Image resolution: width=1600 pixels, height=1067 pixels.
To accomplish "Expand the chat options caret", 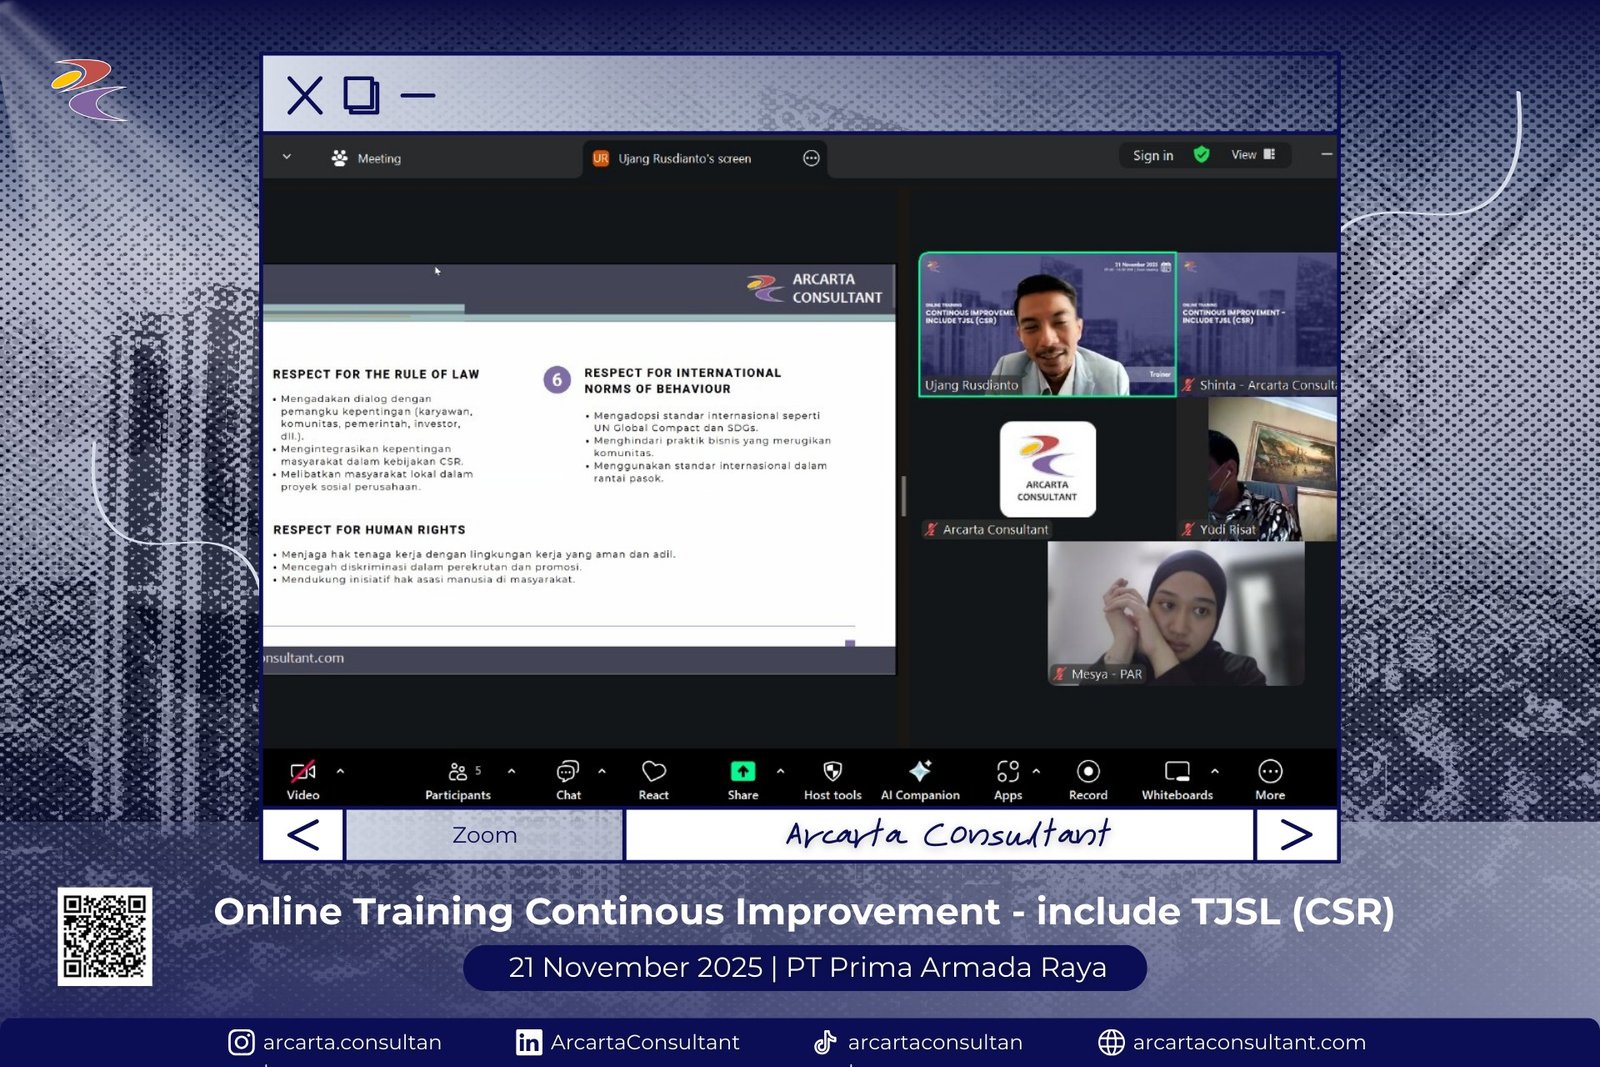I will 602,771.
